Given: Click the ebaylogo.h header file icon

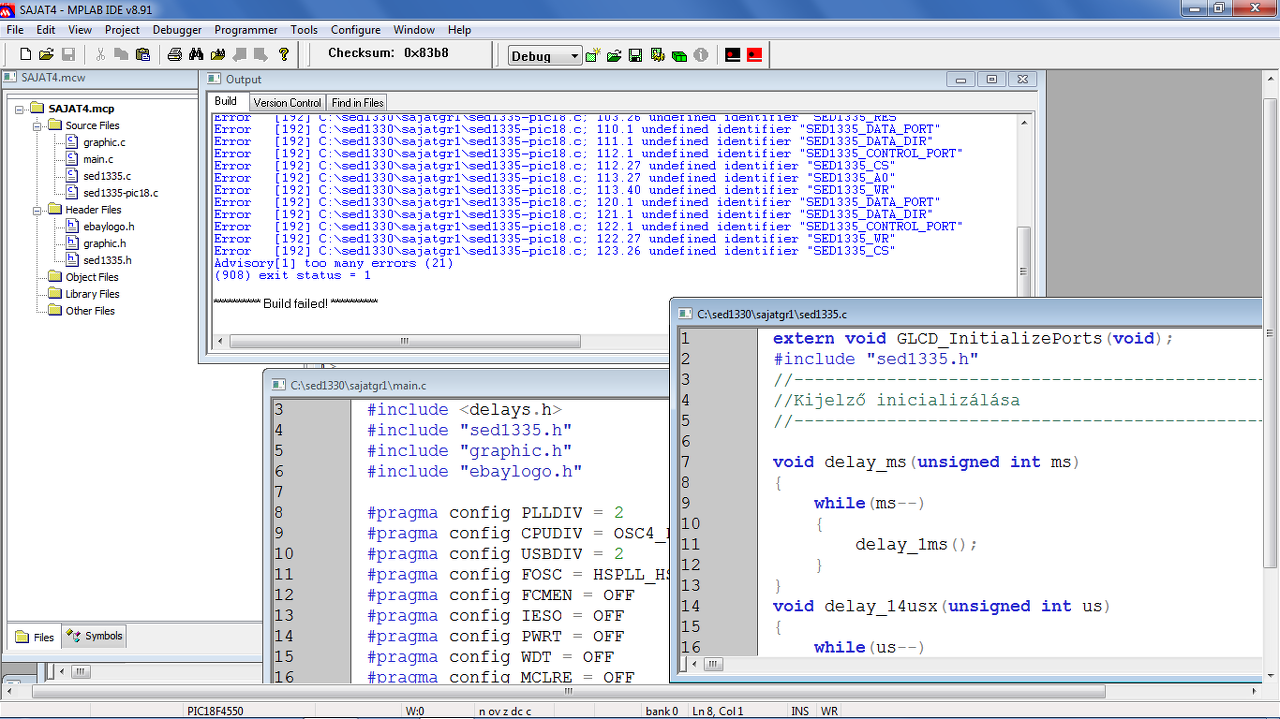Looking at the screenshot, I should pos(72,226).
